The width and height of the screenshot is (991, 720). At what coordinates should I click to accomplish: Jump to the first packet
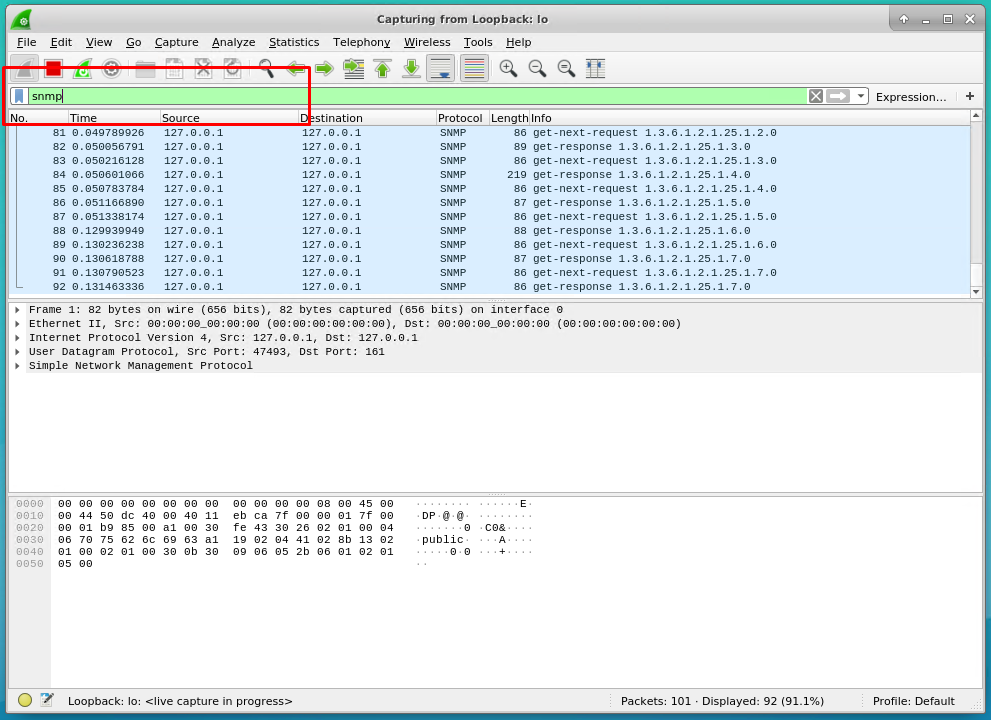382,68
